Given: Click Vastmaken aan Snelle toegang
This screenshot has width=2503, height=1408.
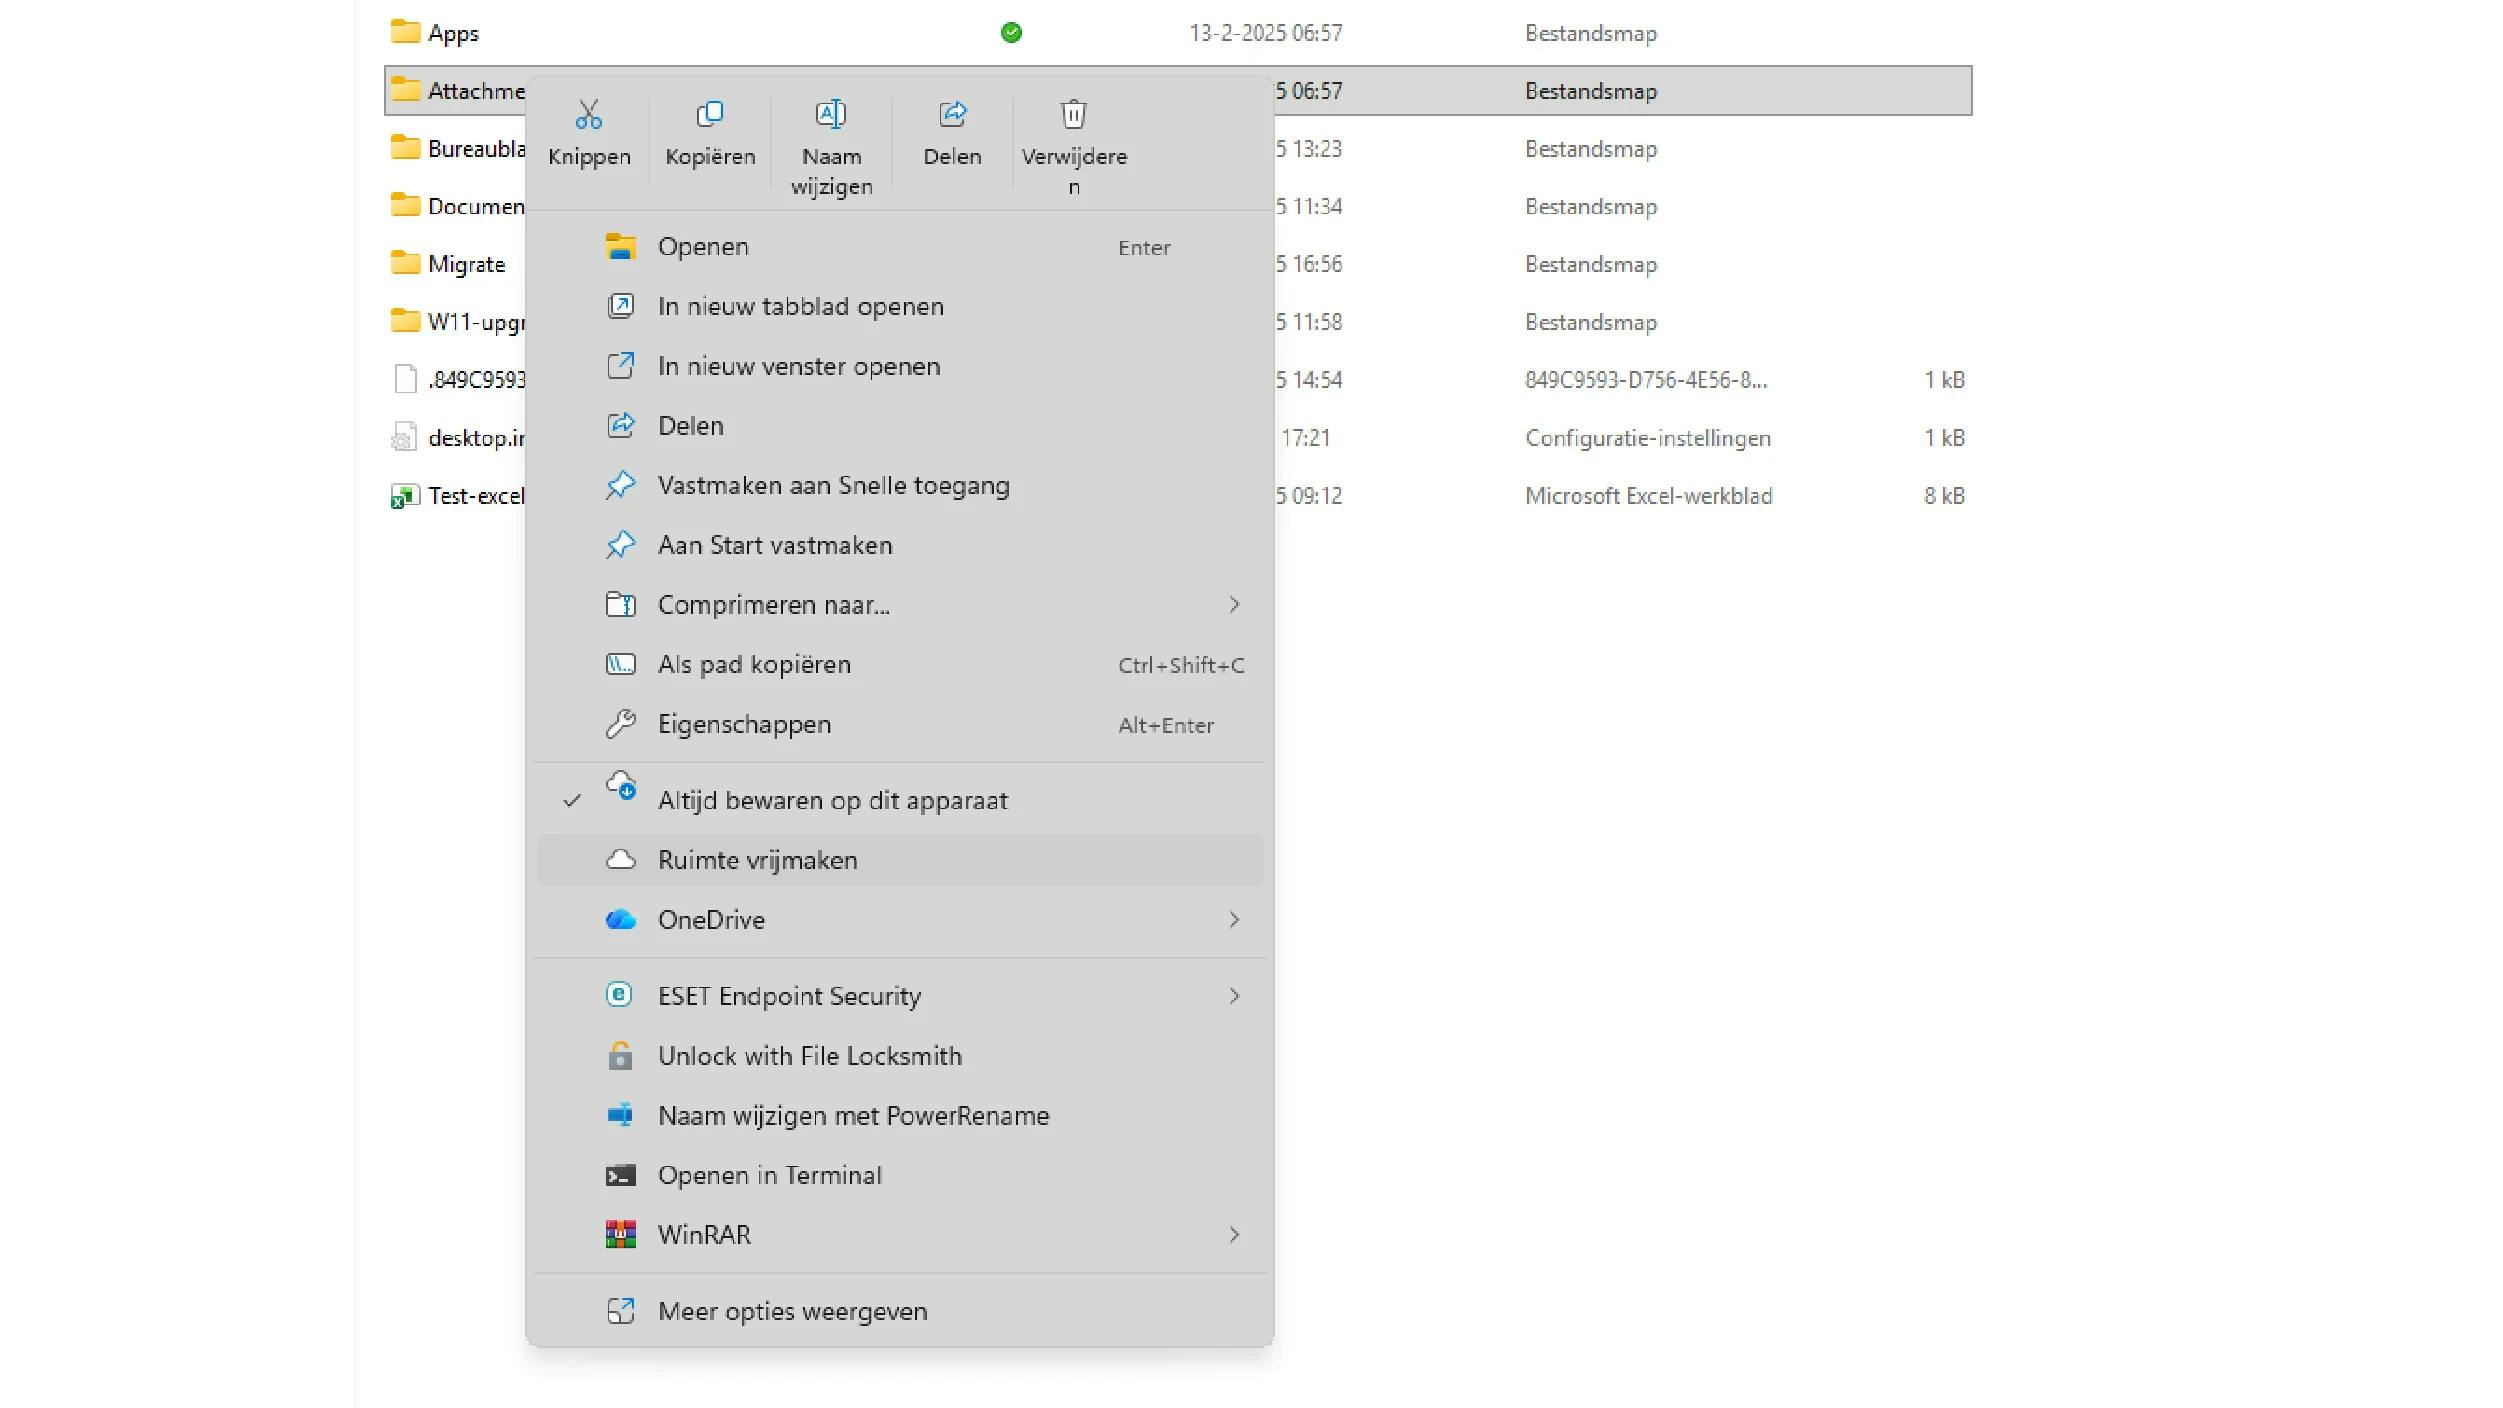Looking at the screenshot, I should [x=833, y=486].
